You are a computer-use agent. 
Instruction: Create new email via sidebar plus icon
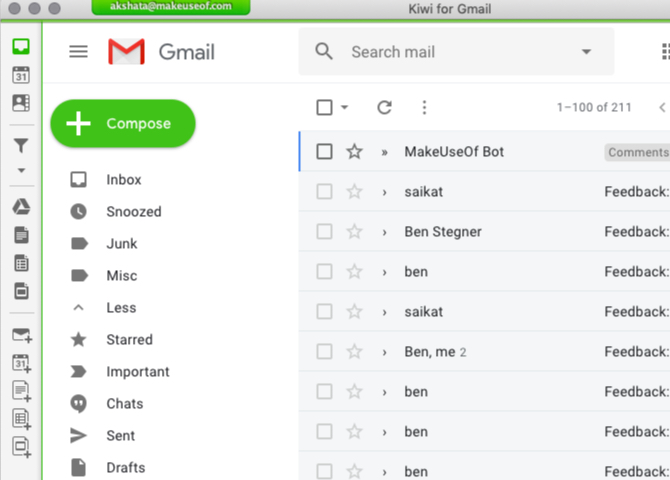tap(21, 335)
